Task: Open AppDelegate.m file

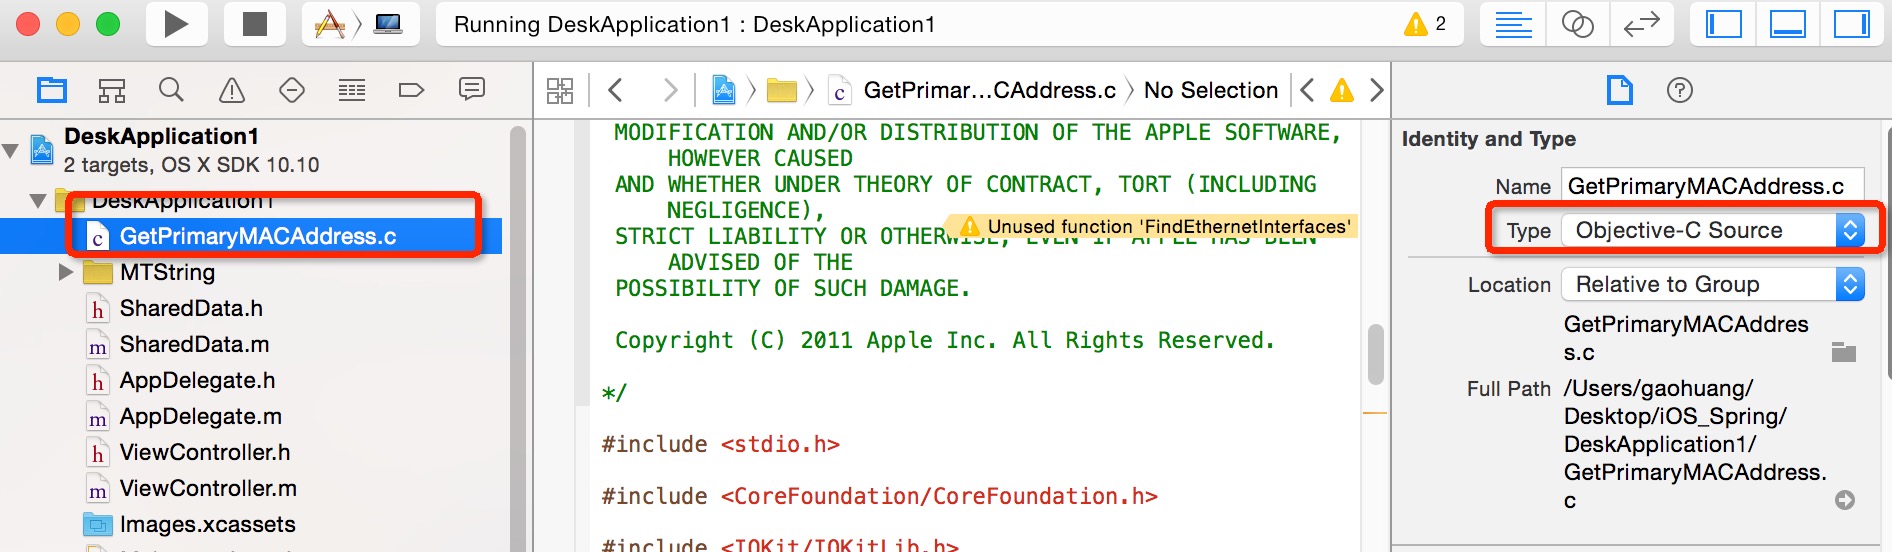Action: tap(200, 416)
